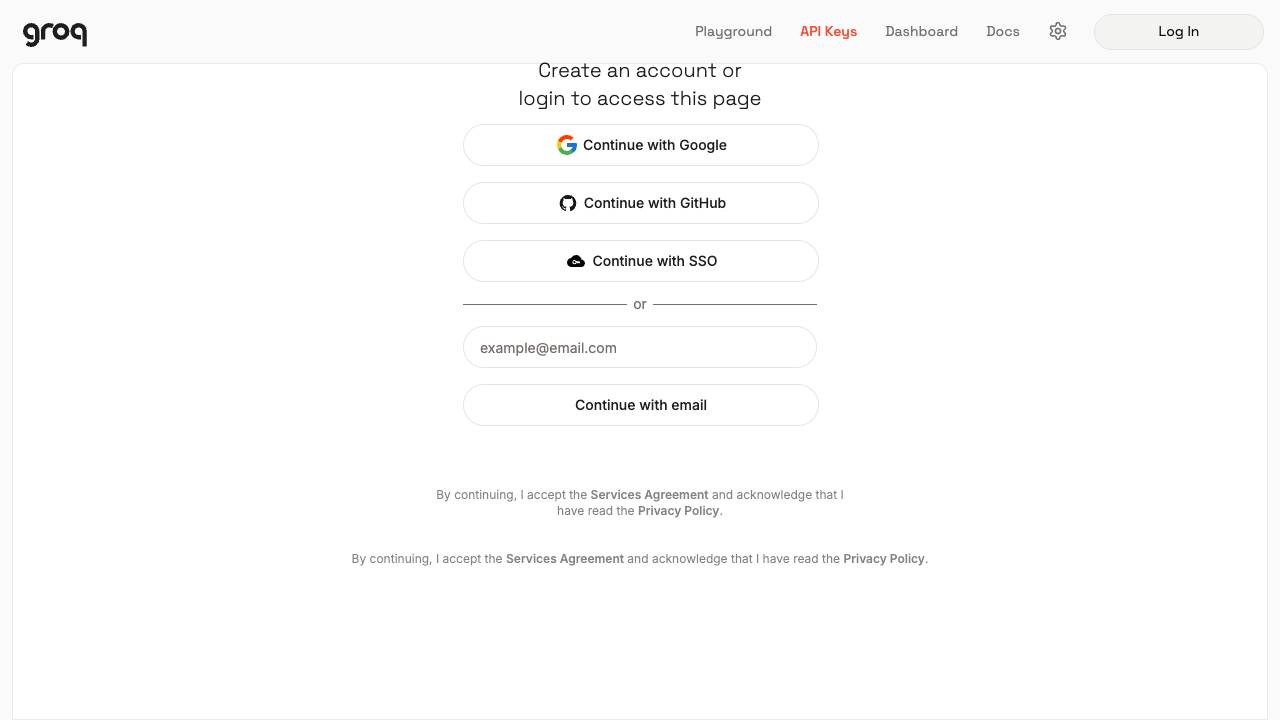Choose Continue with SSO
Image resolution: width=1280 pixels, height=720 pixels.
641,261
